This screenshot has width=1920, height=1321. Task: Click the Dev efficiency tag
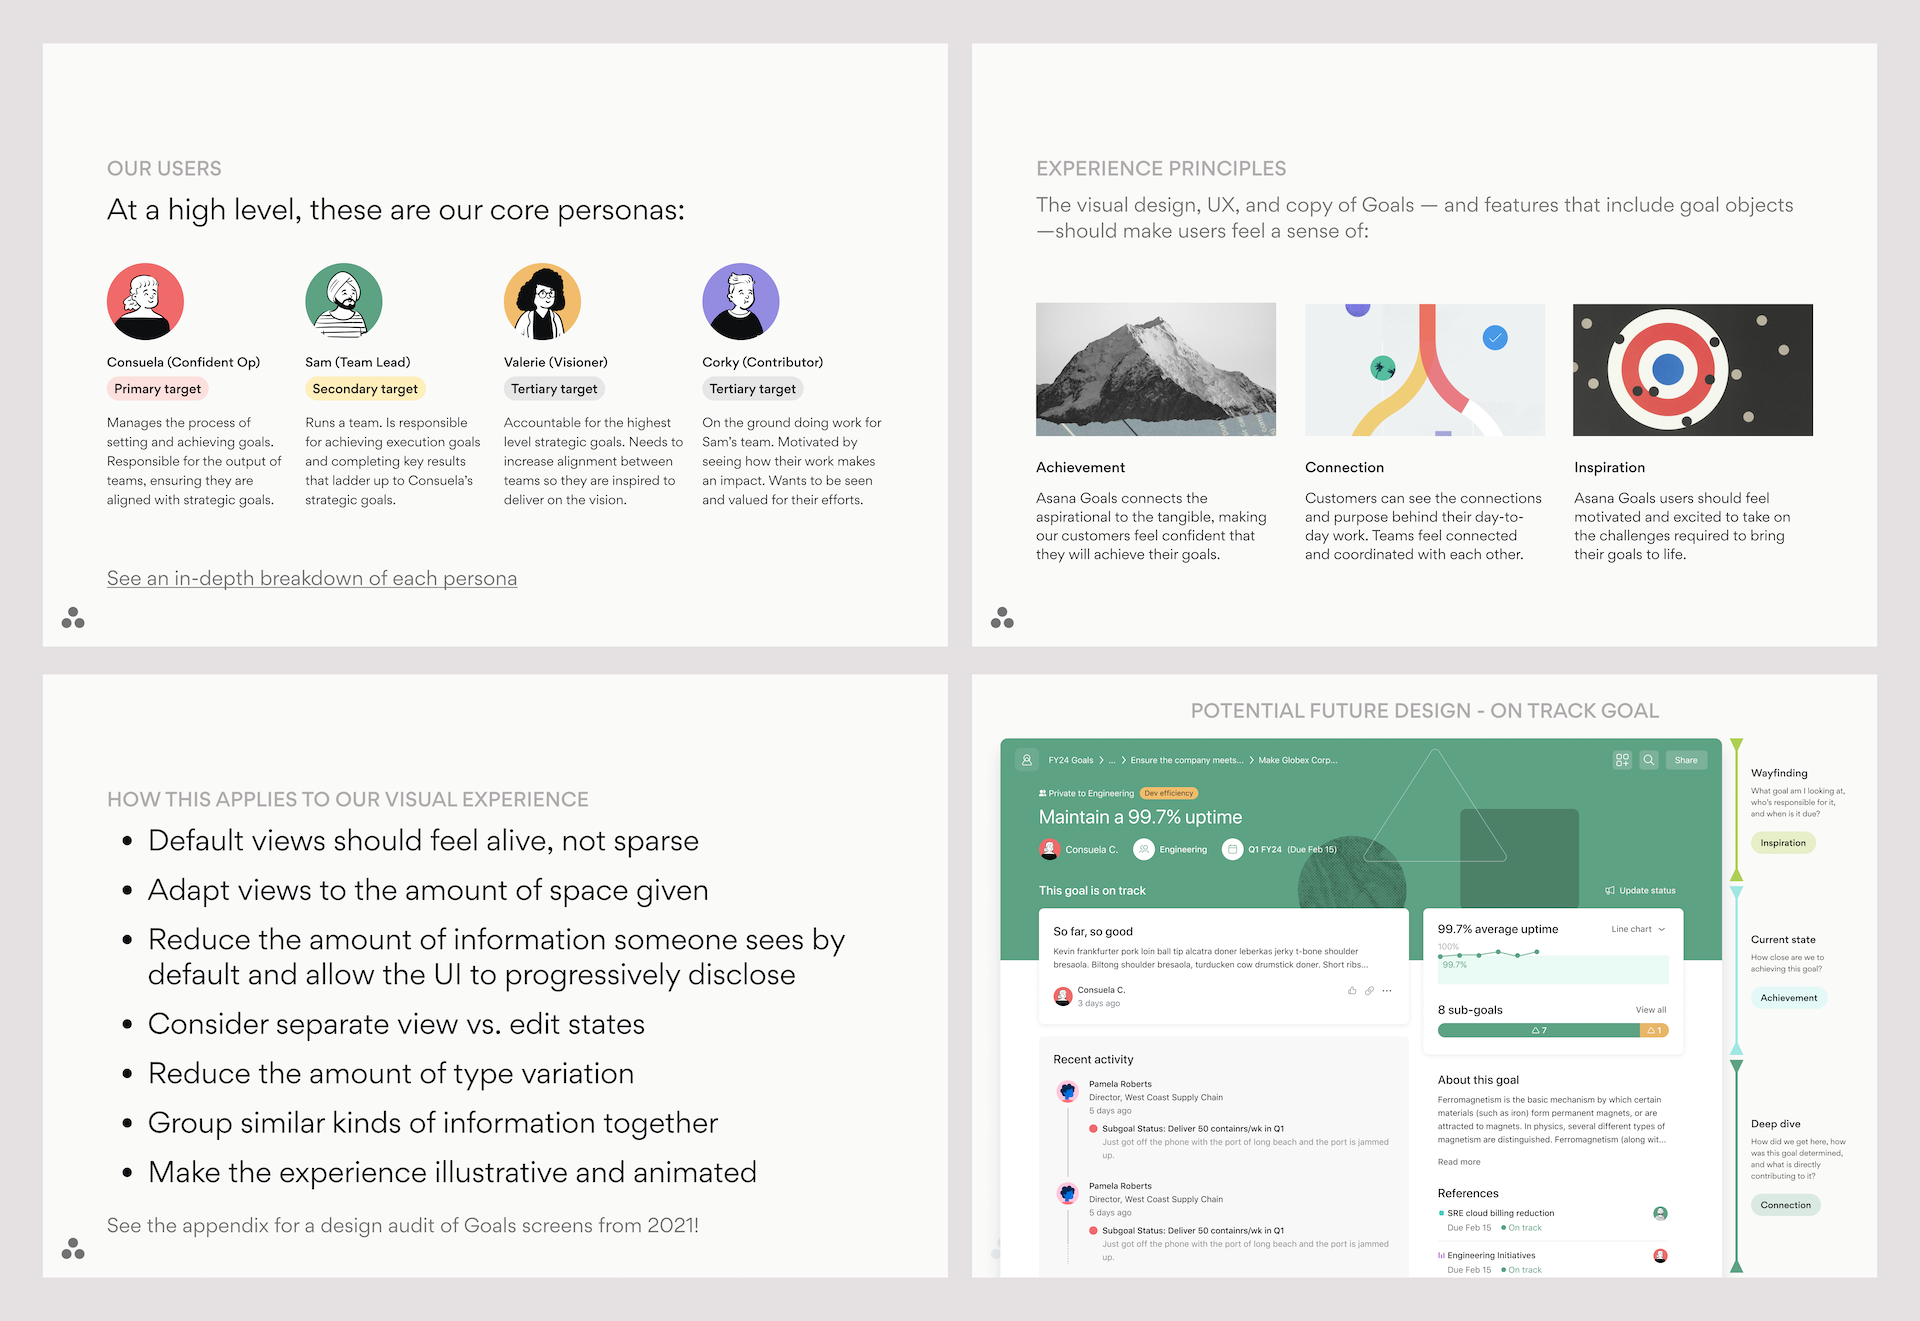coord(1169,793)
